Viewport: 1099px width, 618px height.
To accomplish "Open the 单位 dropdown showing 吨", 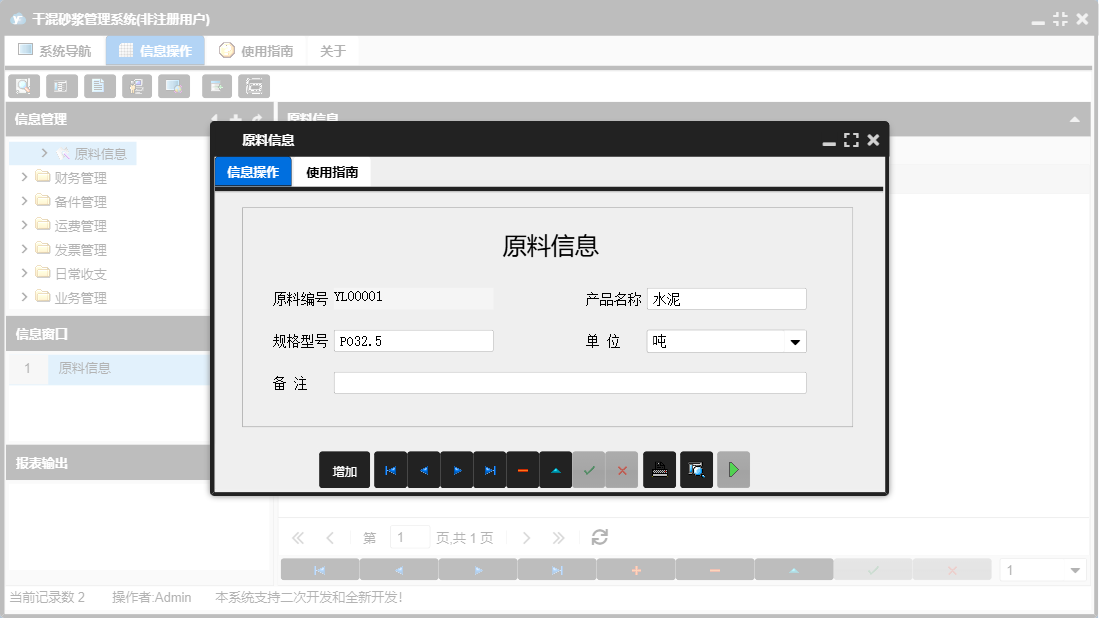I will click(x=797, y=341).
